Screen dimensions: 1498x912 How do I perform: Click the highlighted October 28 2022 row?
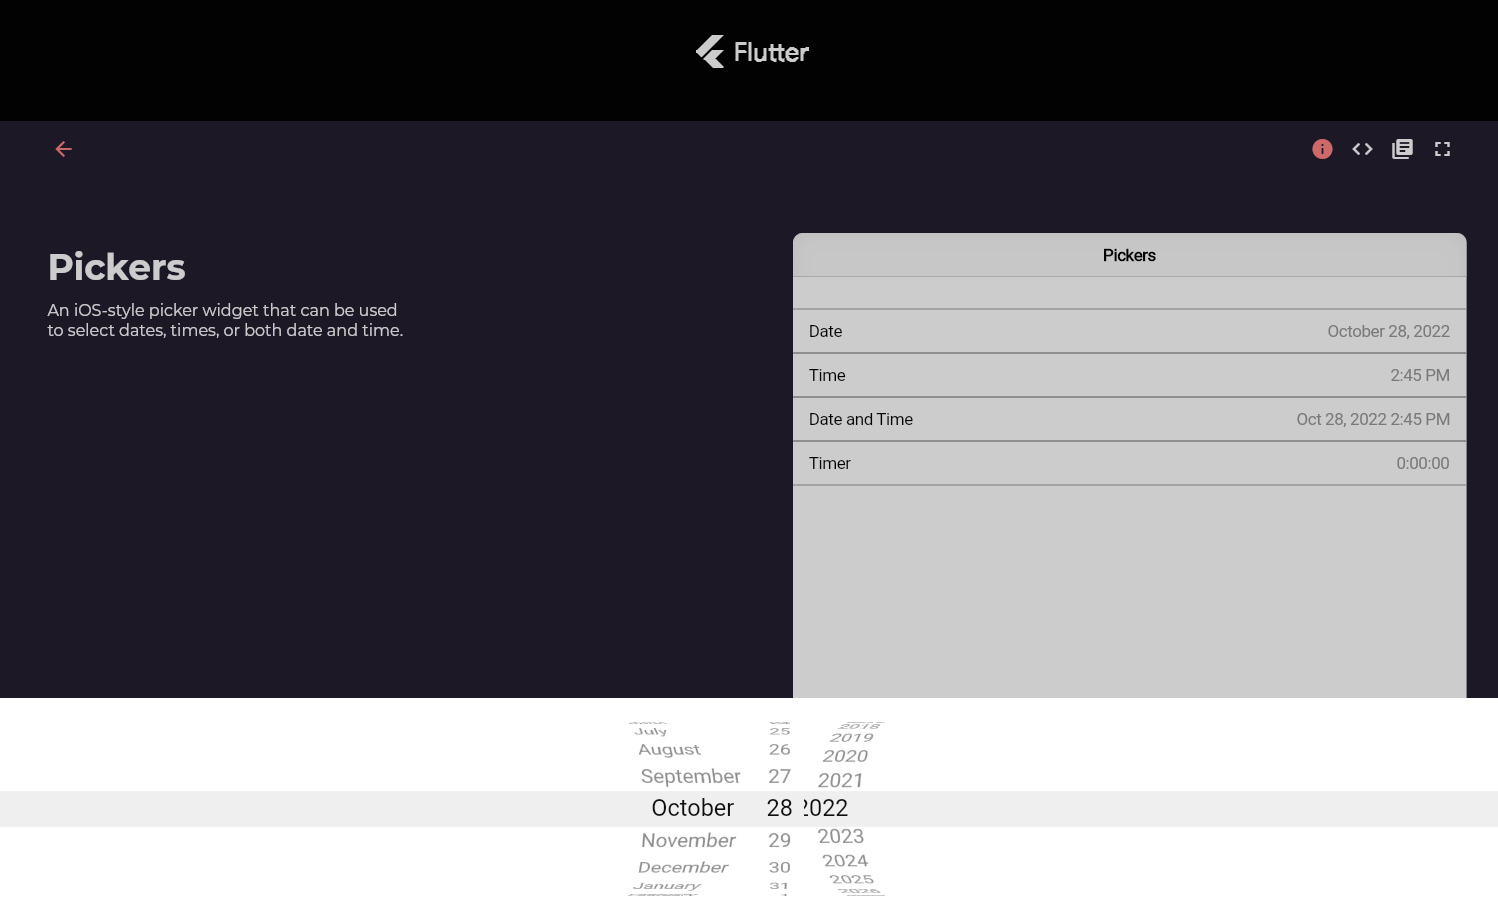pyautogui.click(x=749, y=808)
